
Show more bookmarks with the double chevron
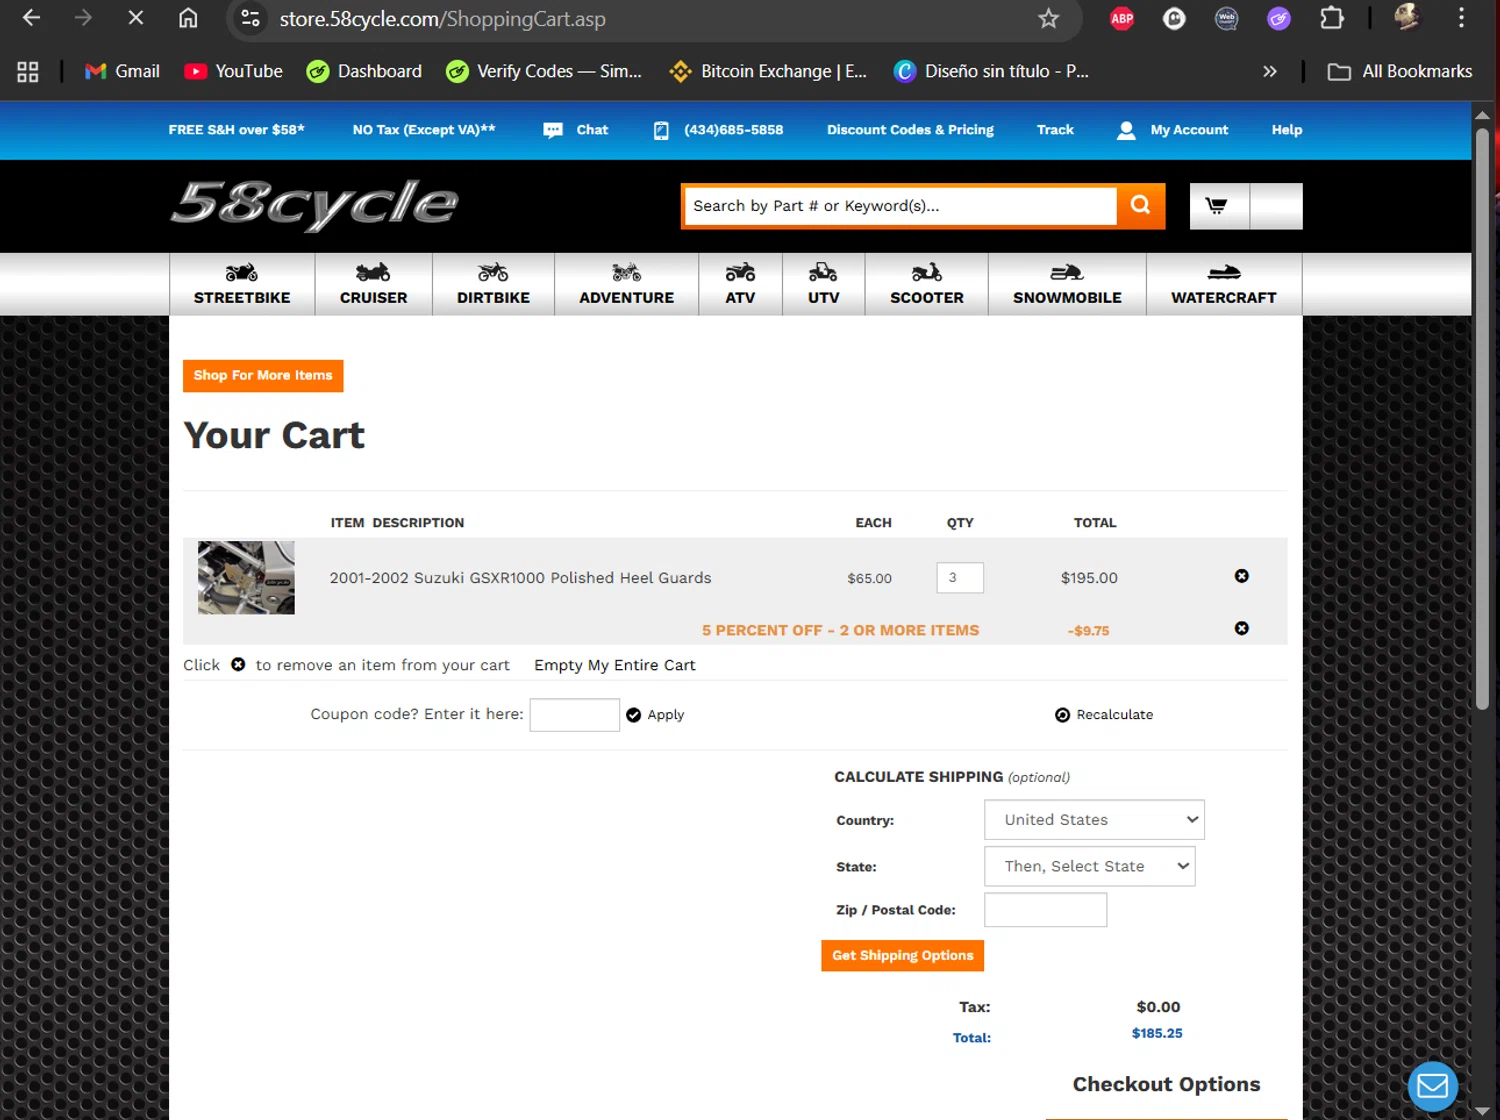[x=1269, y=71]
